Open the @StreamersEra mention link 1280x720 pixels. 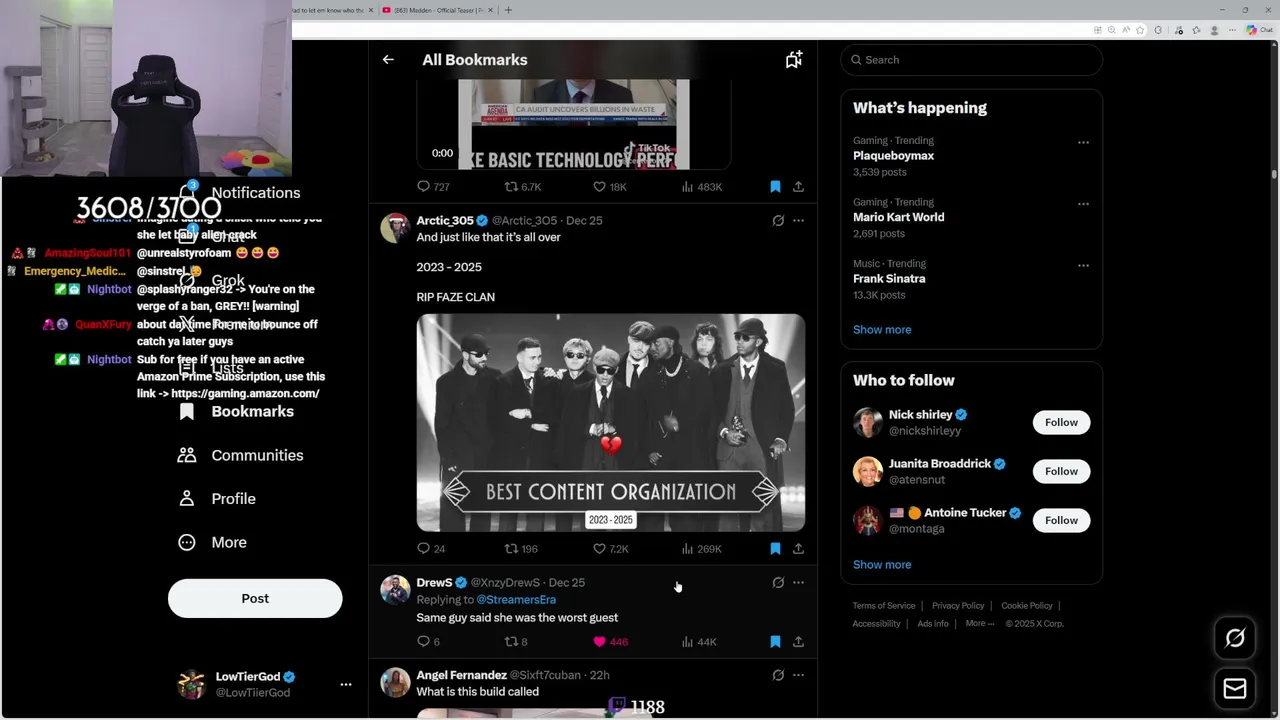(516, 600)
